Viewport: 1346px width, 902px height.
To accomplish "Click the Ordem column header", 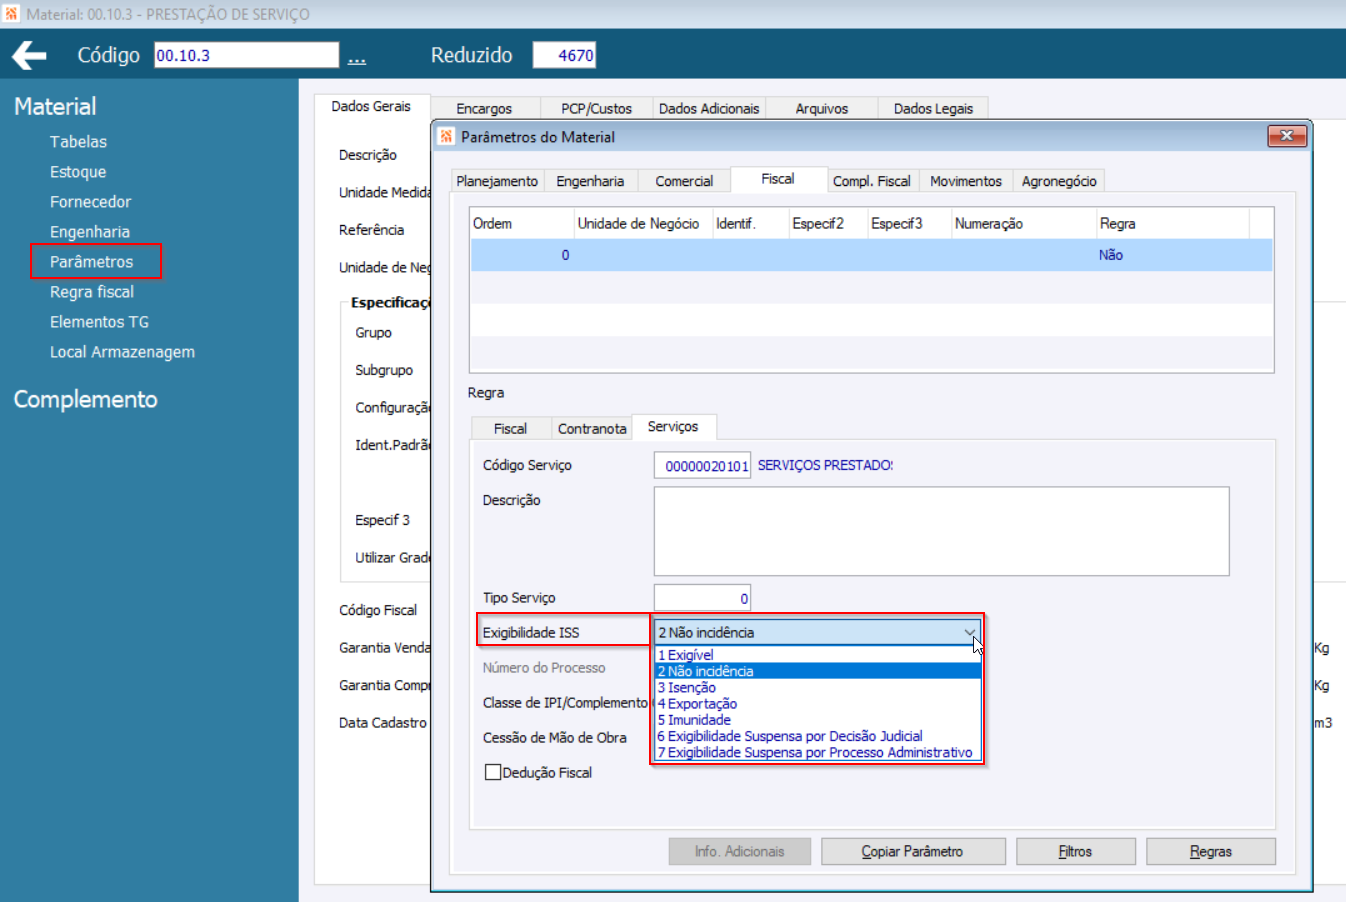I will pos(521,224).
